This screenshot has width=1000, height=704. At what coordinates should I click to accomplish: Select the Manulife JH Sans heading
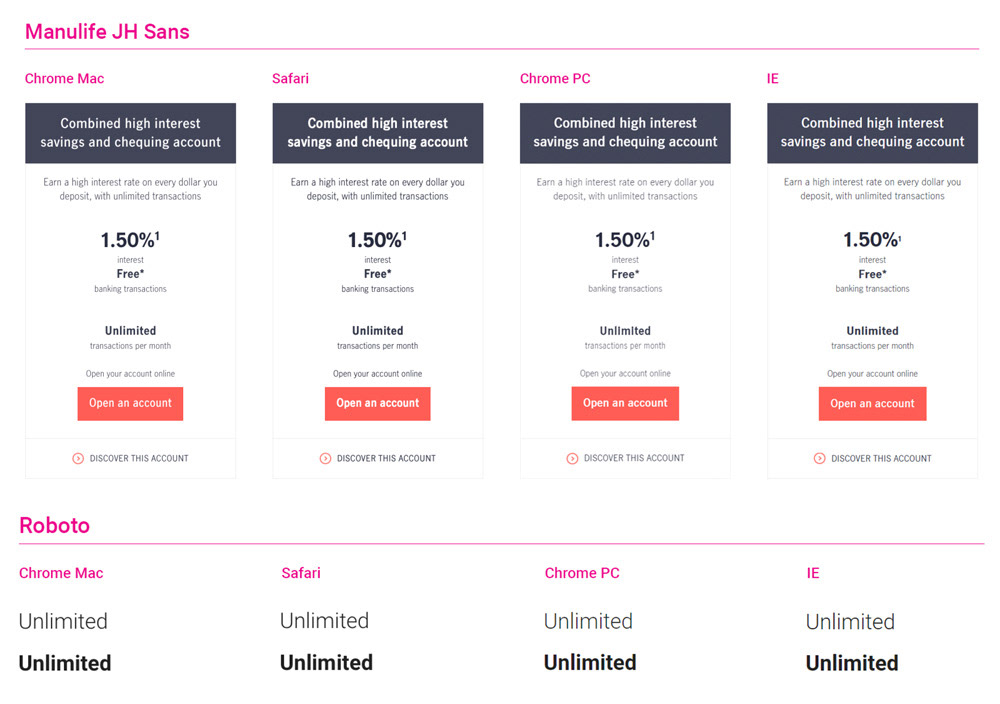pyautogui.click(x=107, y=32)
